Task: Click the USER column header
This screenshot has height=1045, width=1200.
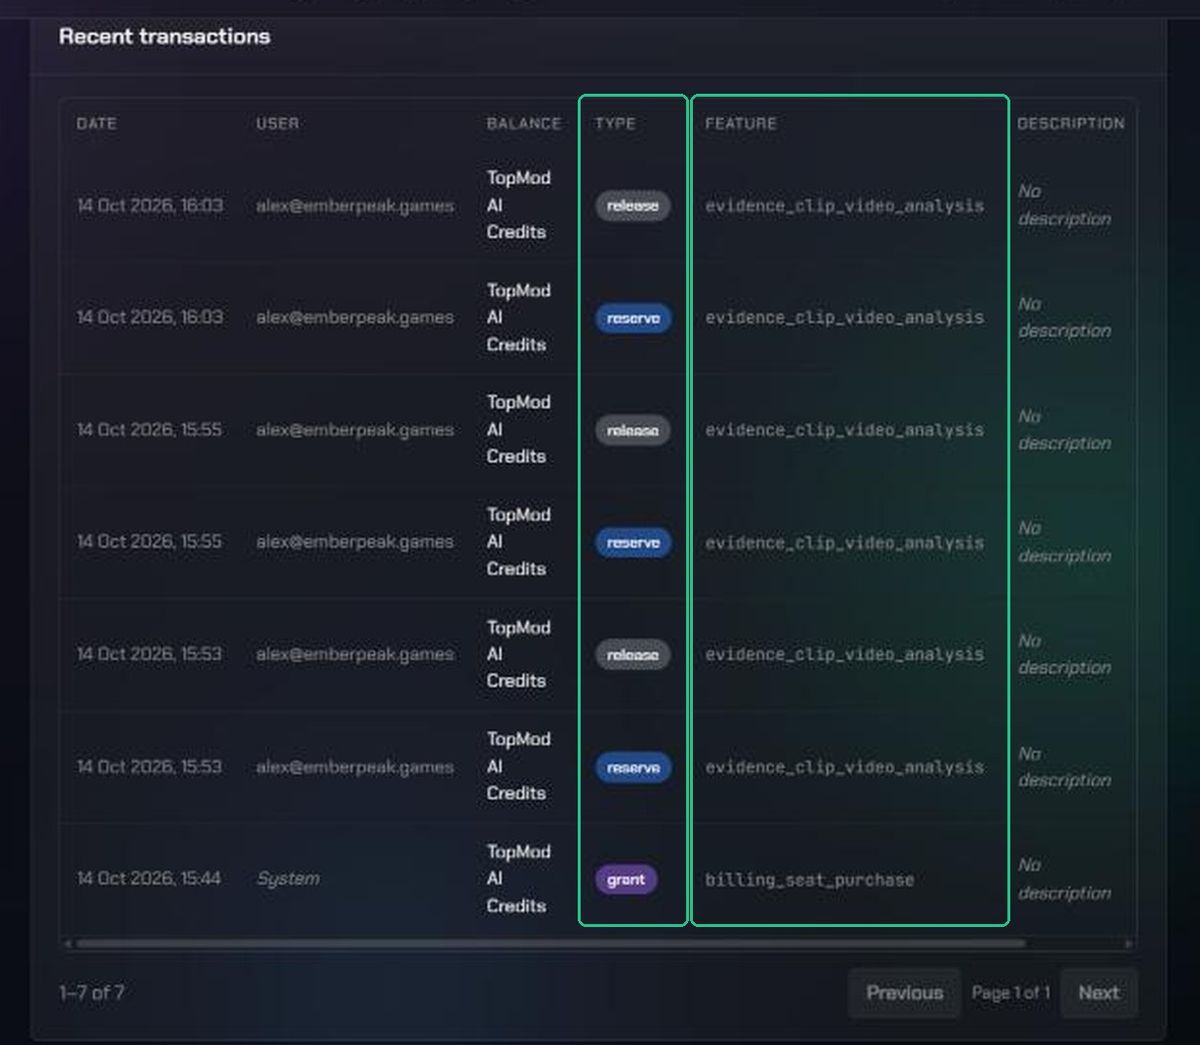Action: pos(277,123)
